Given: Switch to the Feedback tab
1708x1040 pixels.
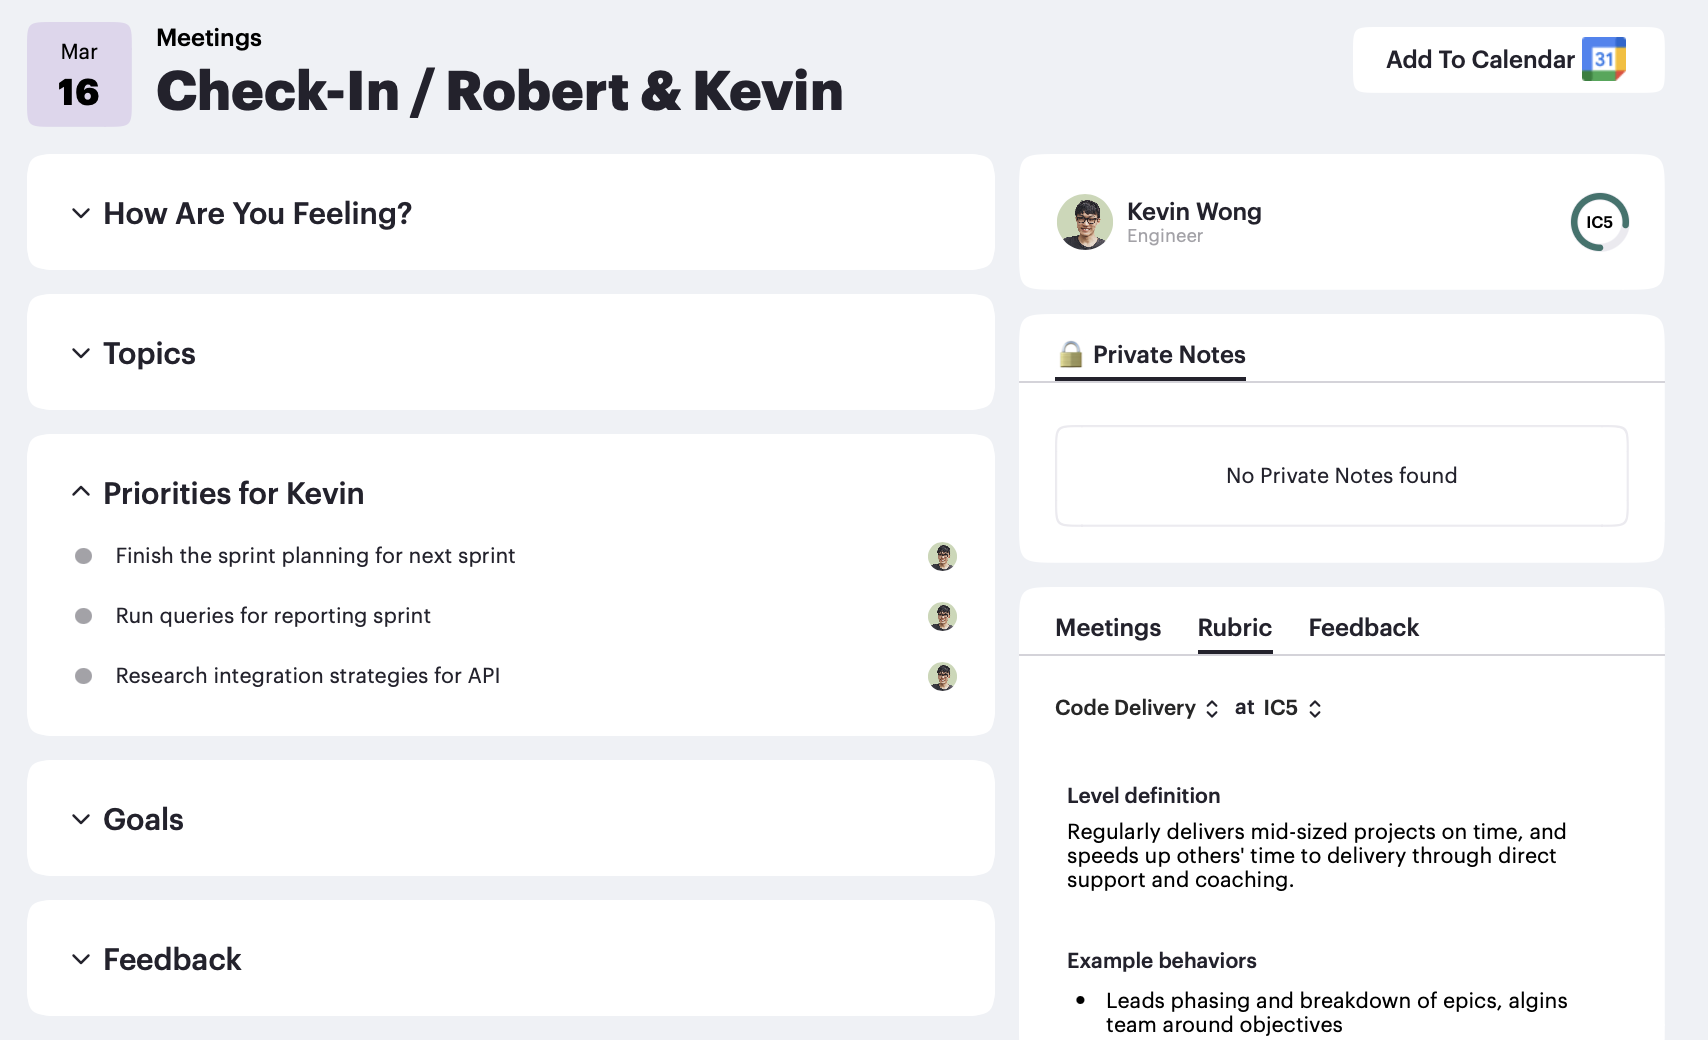Looking at the screenshot, I should (x=1363, y=628).
